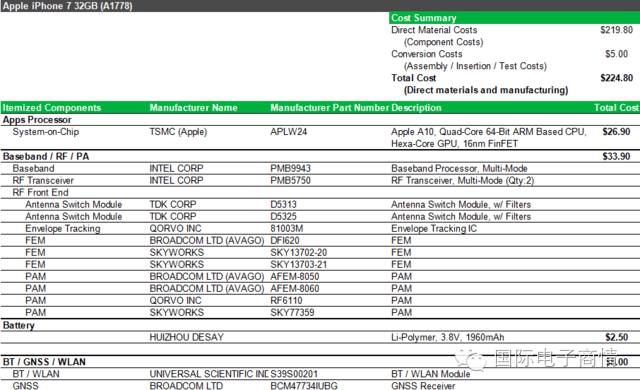Click 'Li-Polymer, 3.8V, 1960mAh' description
Image resolution: width=640 pixels, height=390 pixels.
coord(448,337)
